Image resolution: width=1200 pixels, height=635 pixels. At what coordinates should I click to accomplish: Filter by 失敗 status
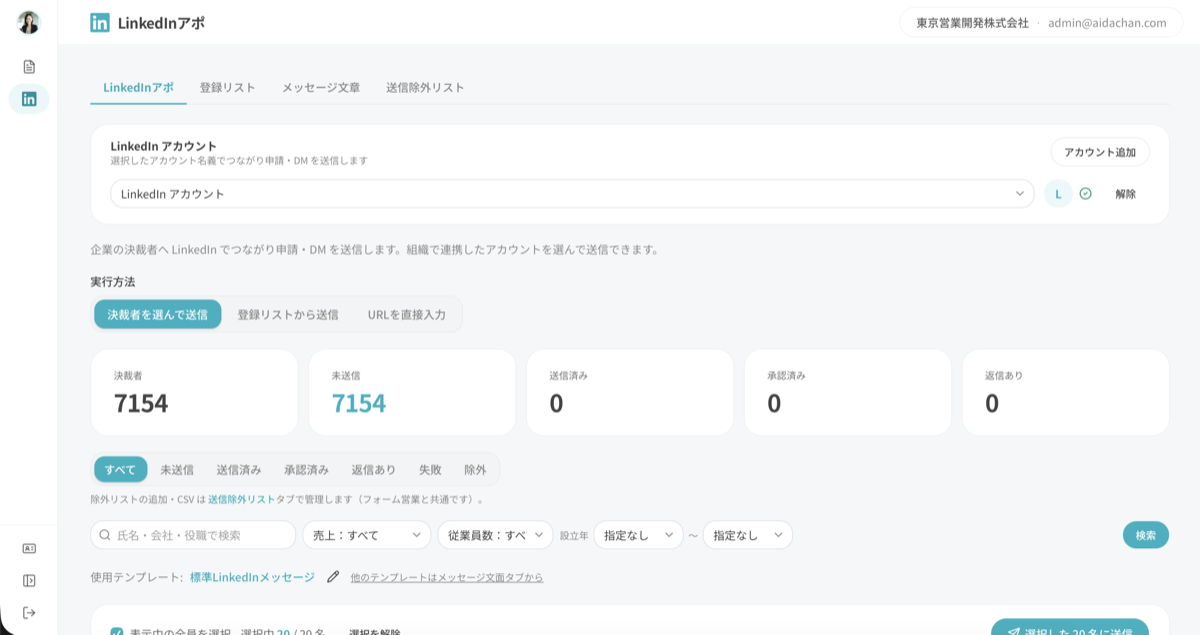(430, 469)
